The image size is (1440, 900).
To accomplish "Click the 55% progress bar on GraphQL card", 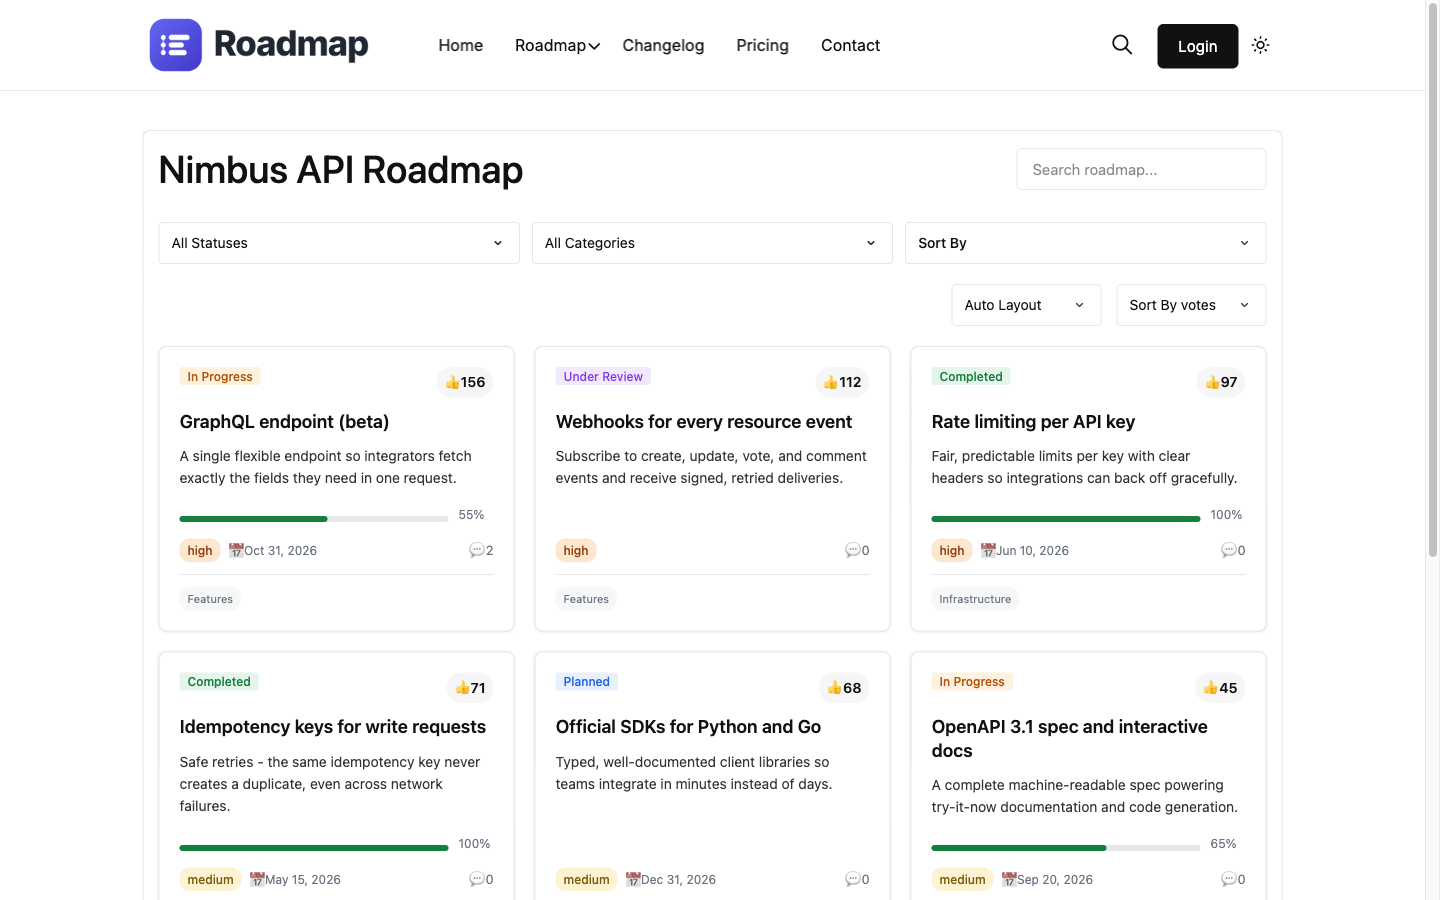I will 314,519.
